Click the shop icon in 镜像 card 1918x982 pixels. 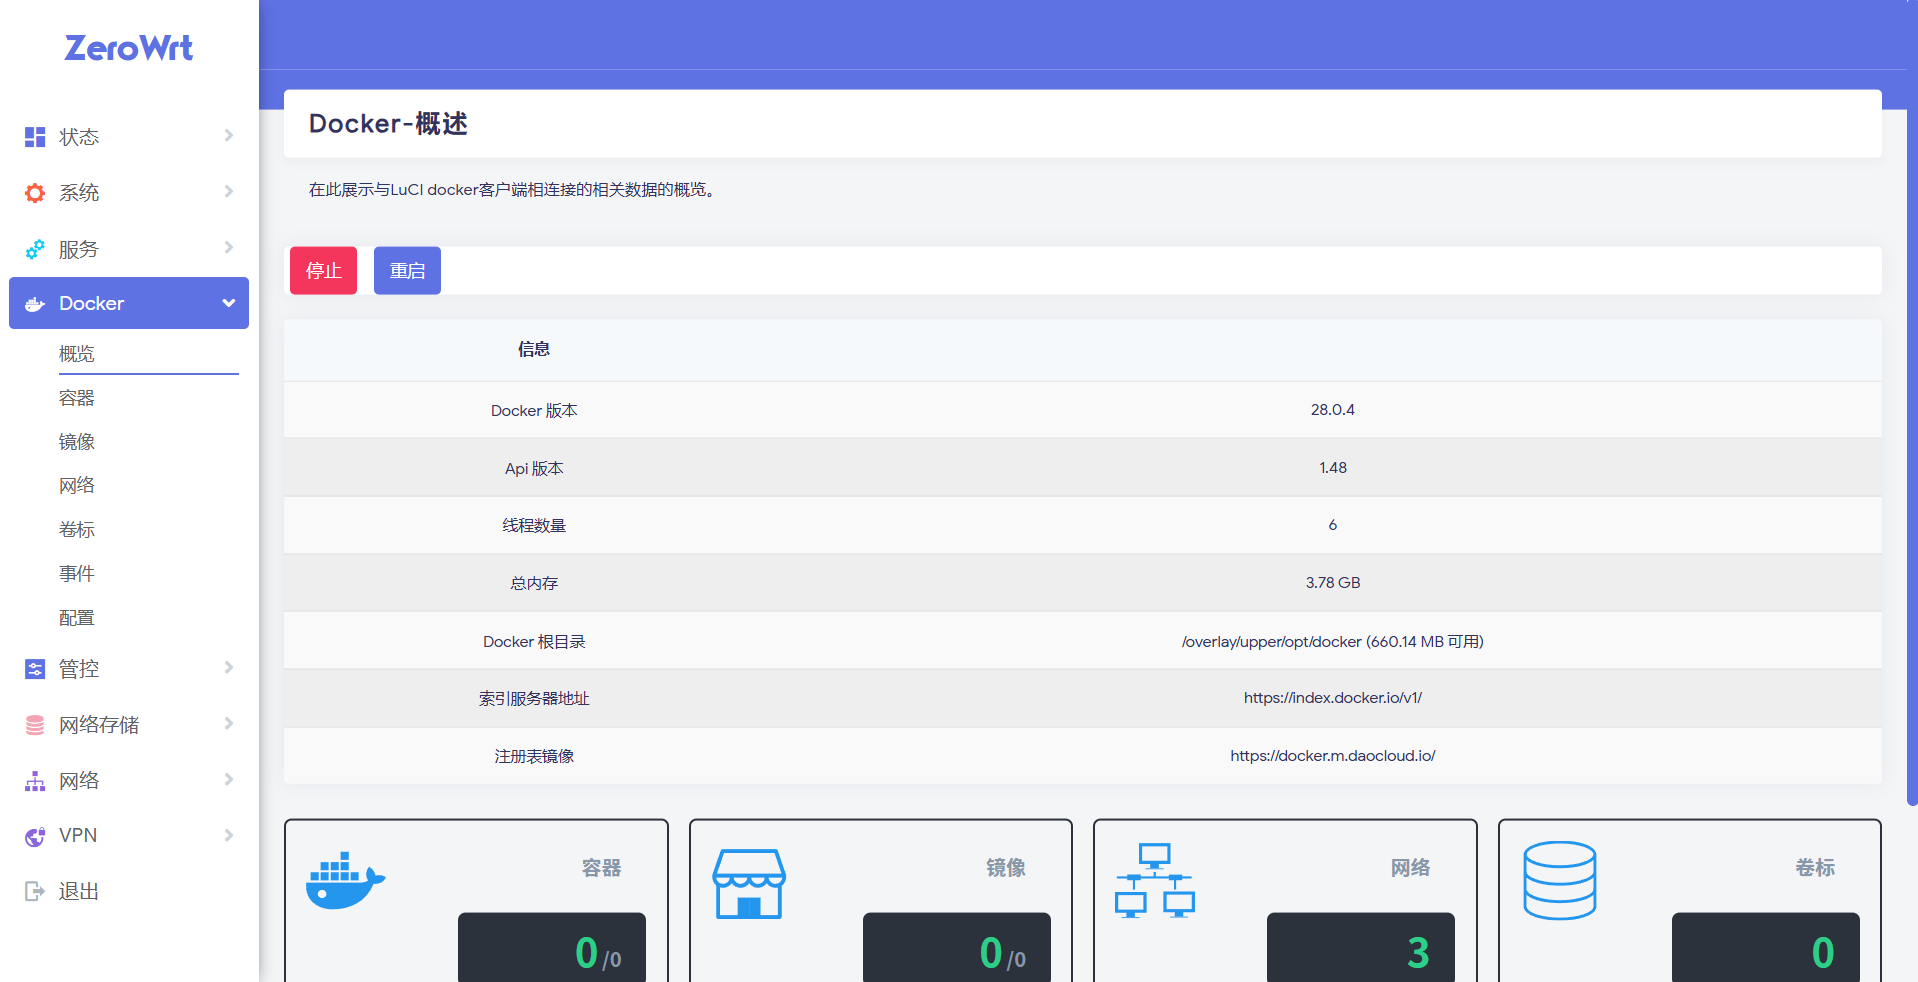[x=749, y=884]
